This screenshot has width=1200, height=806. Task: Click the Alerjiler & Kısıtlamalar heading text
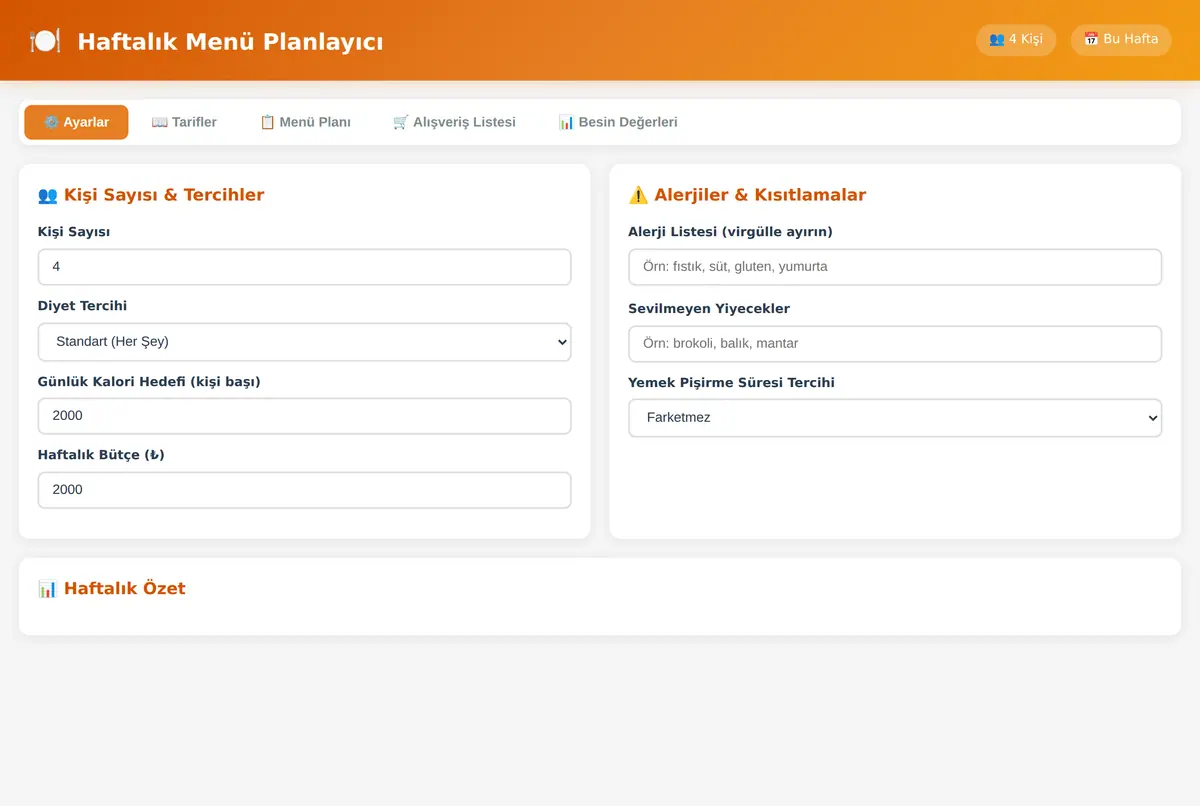pyautogui.click(x=760, y=195)
